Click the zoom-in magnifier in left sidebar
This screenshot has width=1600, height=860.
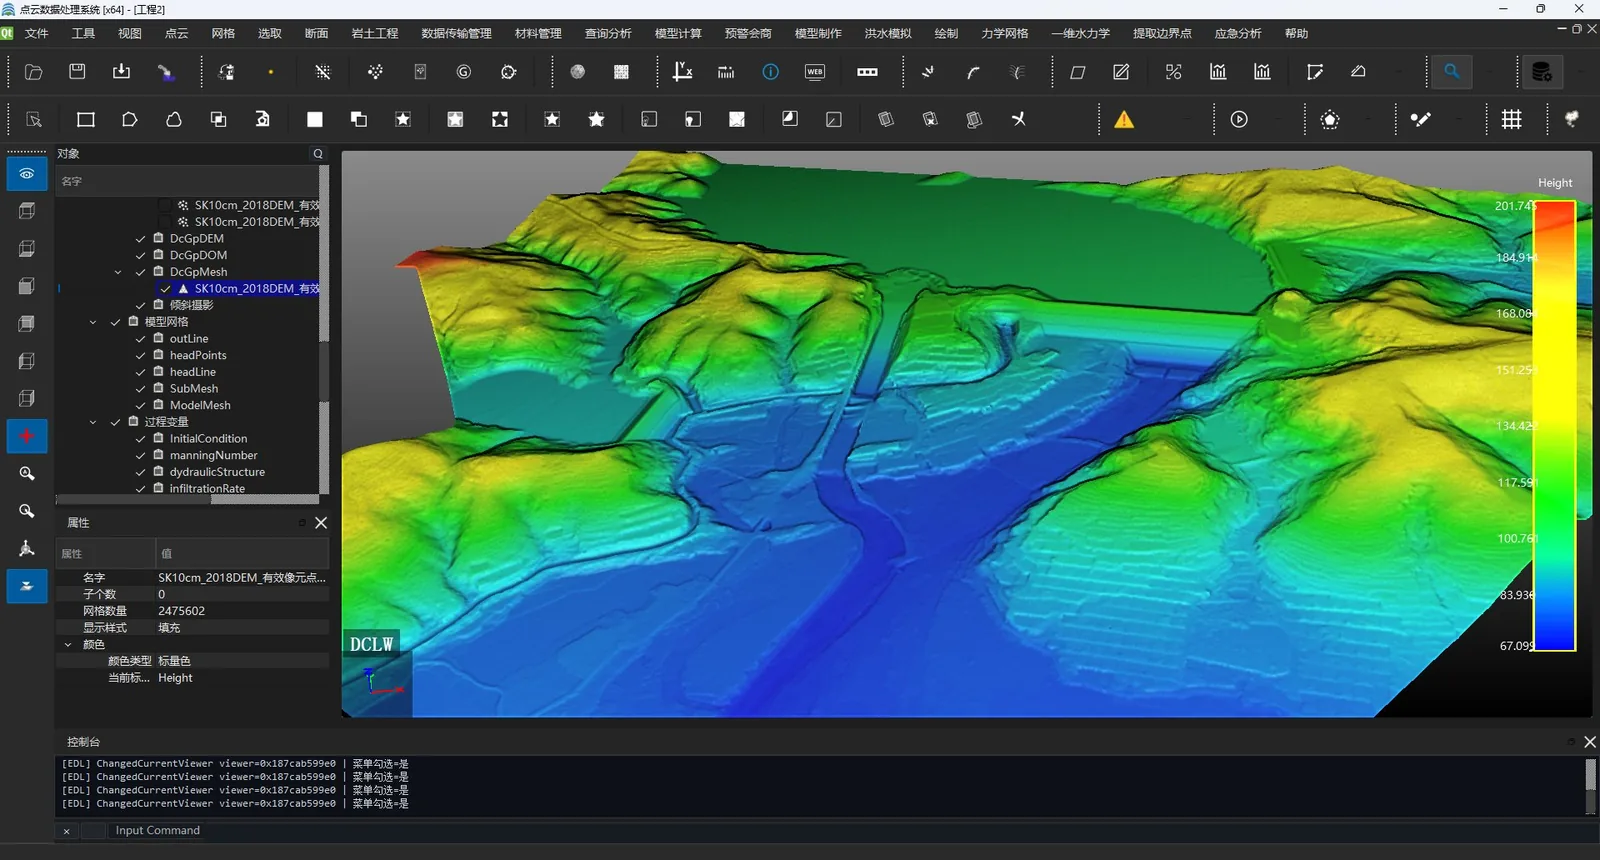click(x=27, y=474)
